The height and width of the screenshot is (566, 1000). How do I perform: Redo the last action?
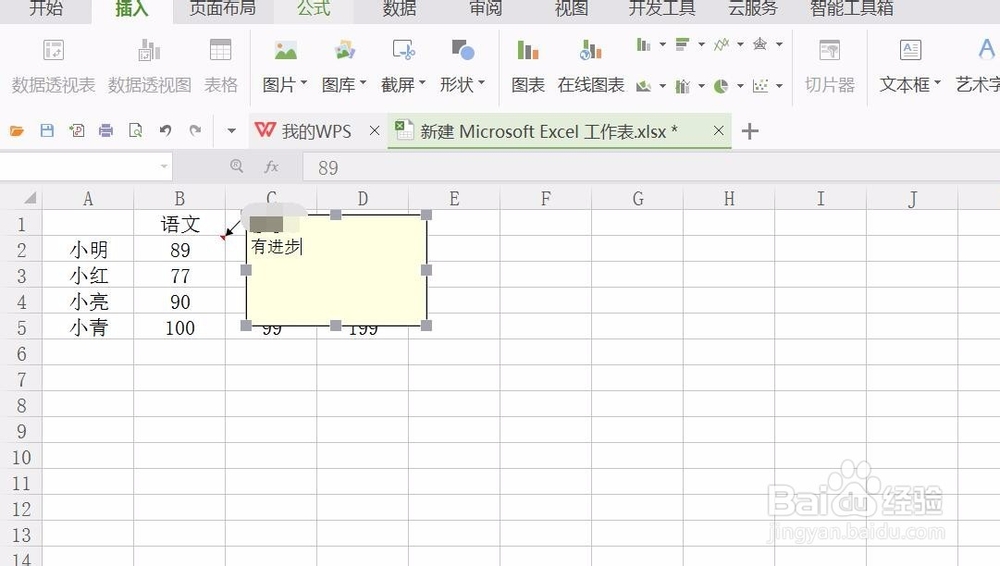[195, 131]
